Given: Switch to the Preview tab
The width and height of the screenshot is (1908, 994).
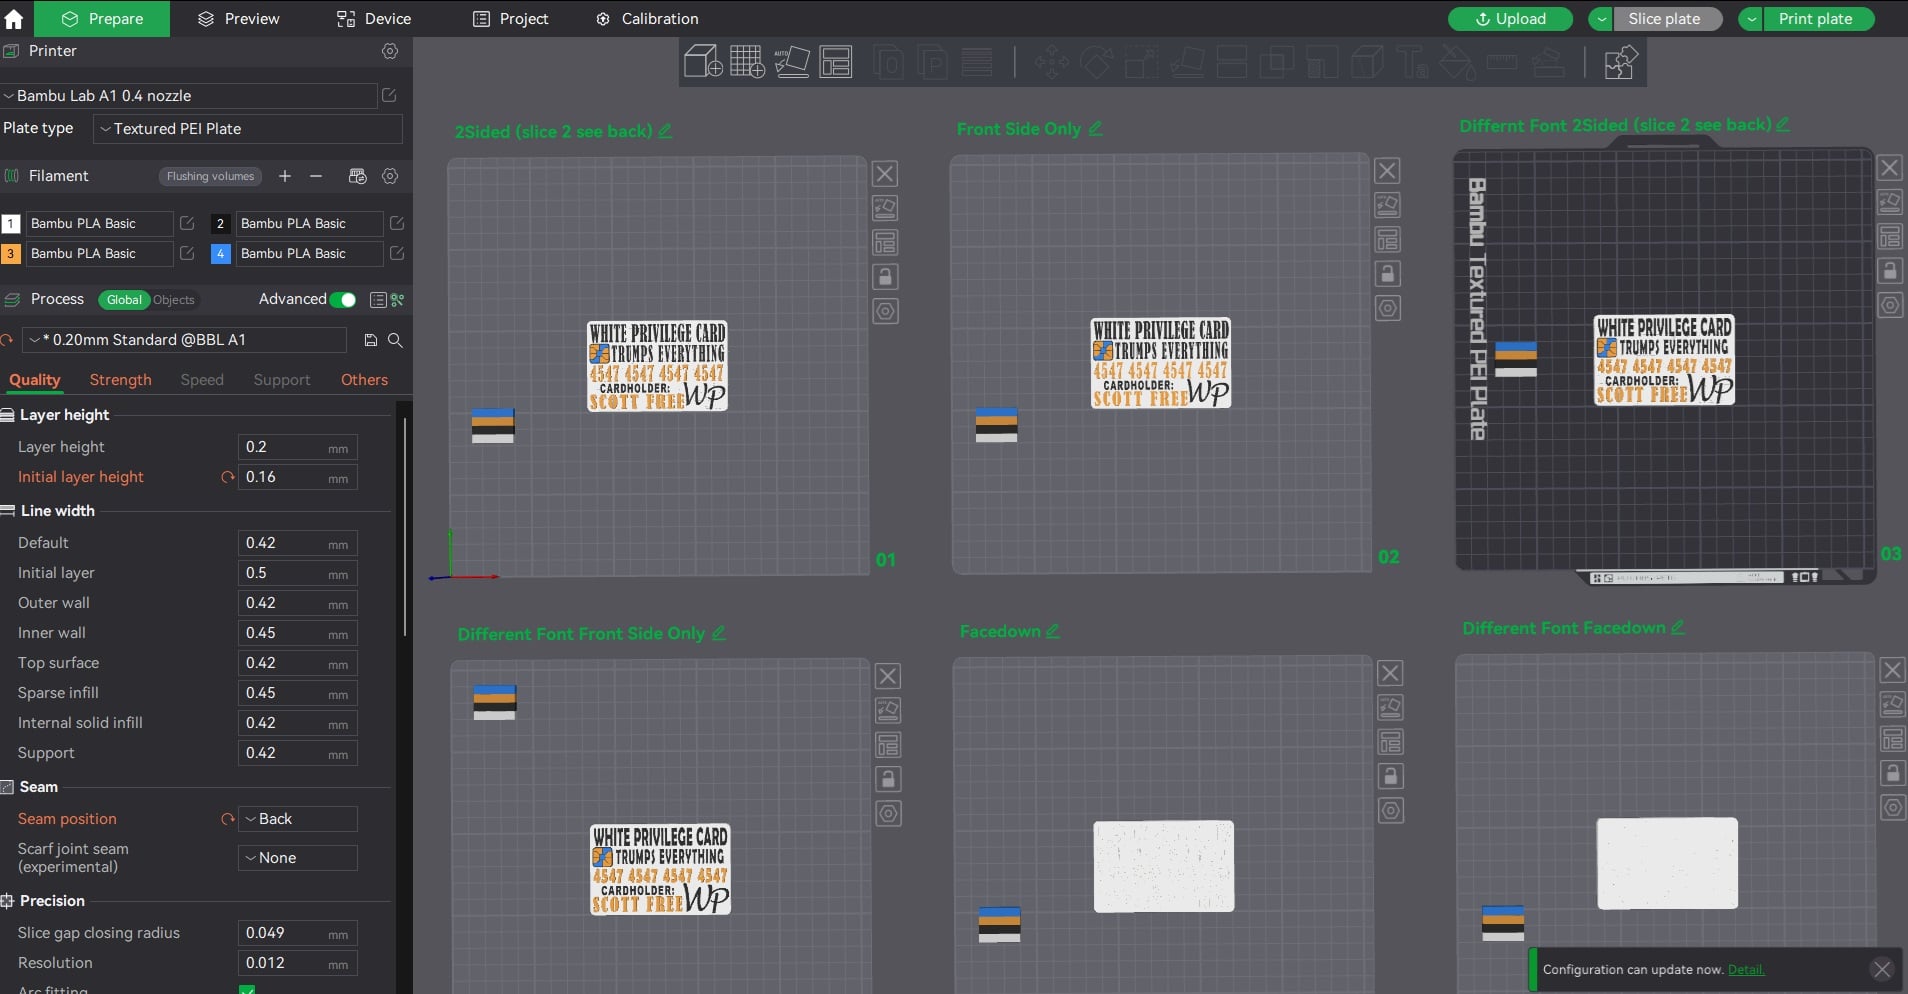Looking at the screenshot, I should 238,19.
